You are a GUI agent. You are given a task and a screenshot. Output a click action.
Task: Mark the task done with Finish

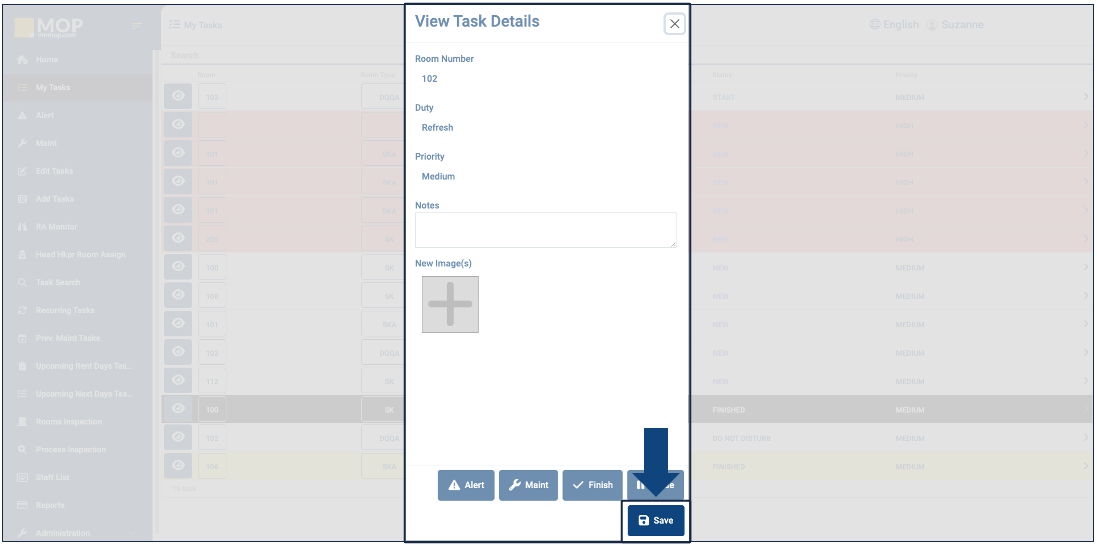coord(592,485)
